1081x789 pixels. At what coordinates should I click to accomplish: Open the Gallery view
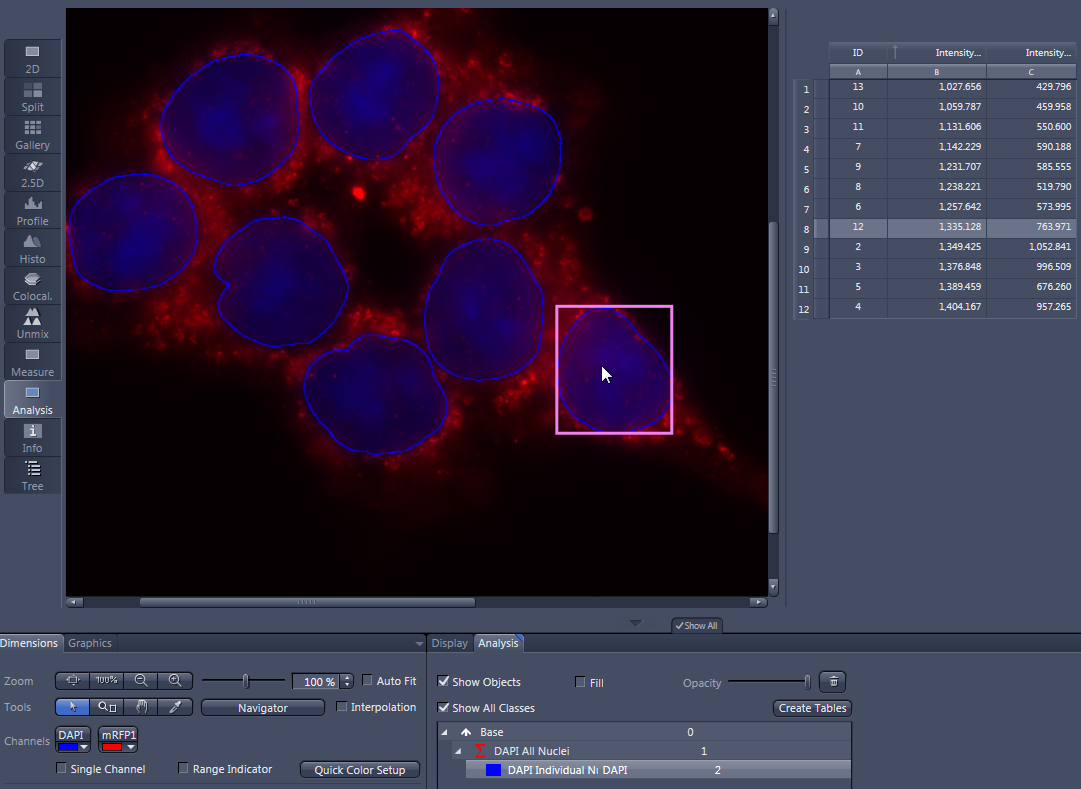(x=31, y=135)
